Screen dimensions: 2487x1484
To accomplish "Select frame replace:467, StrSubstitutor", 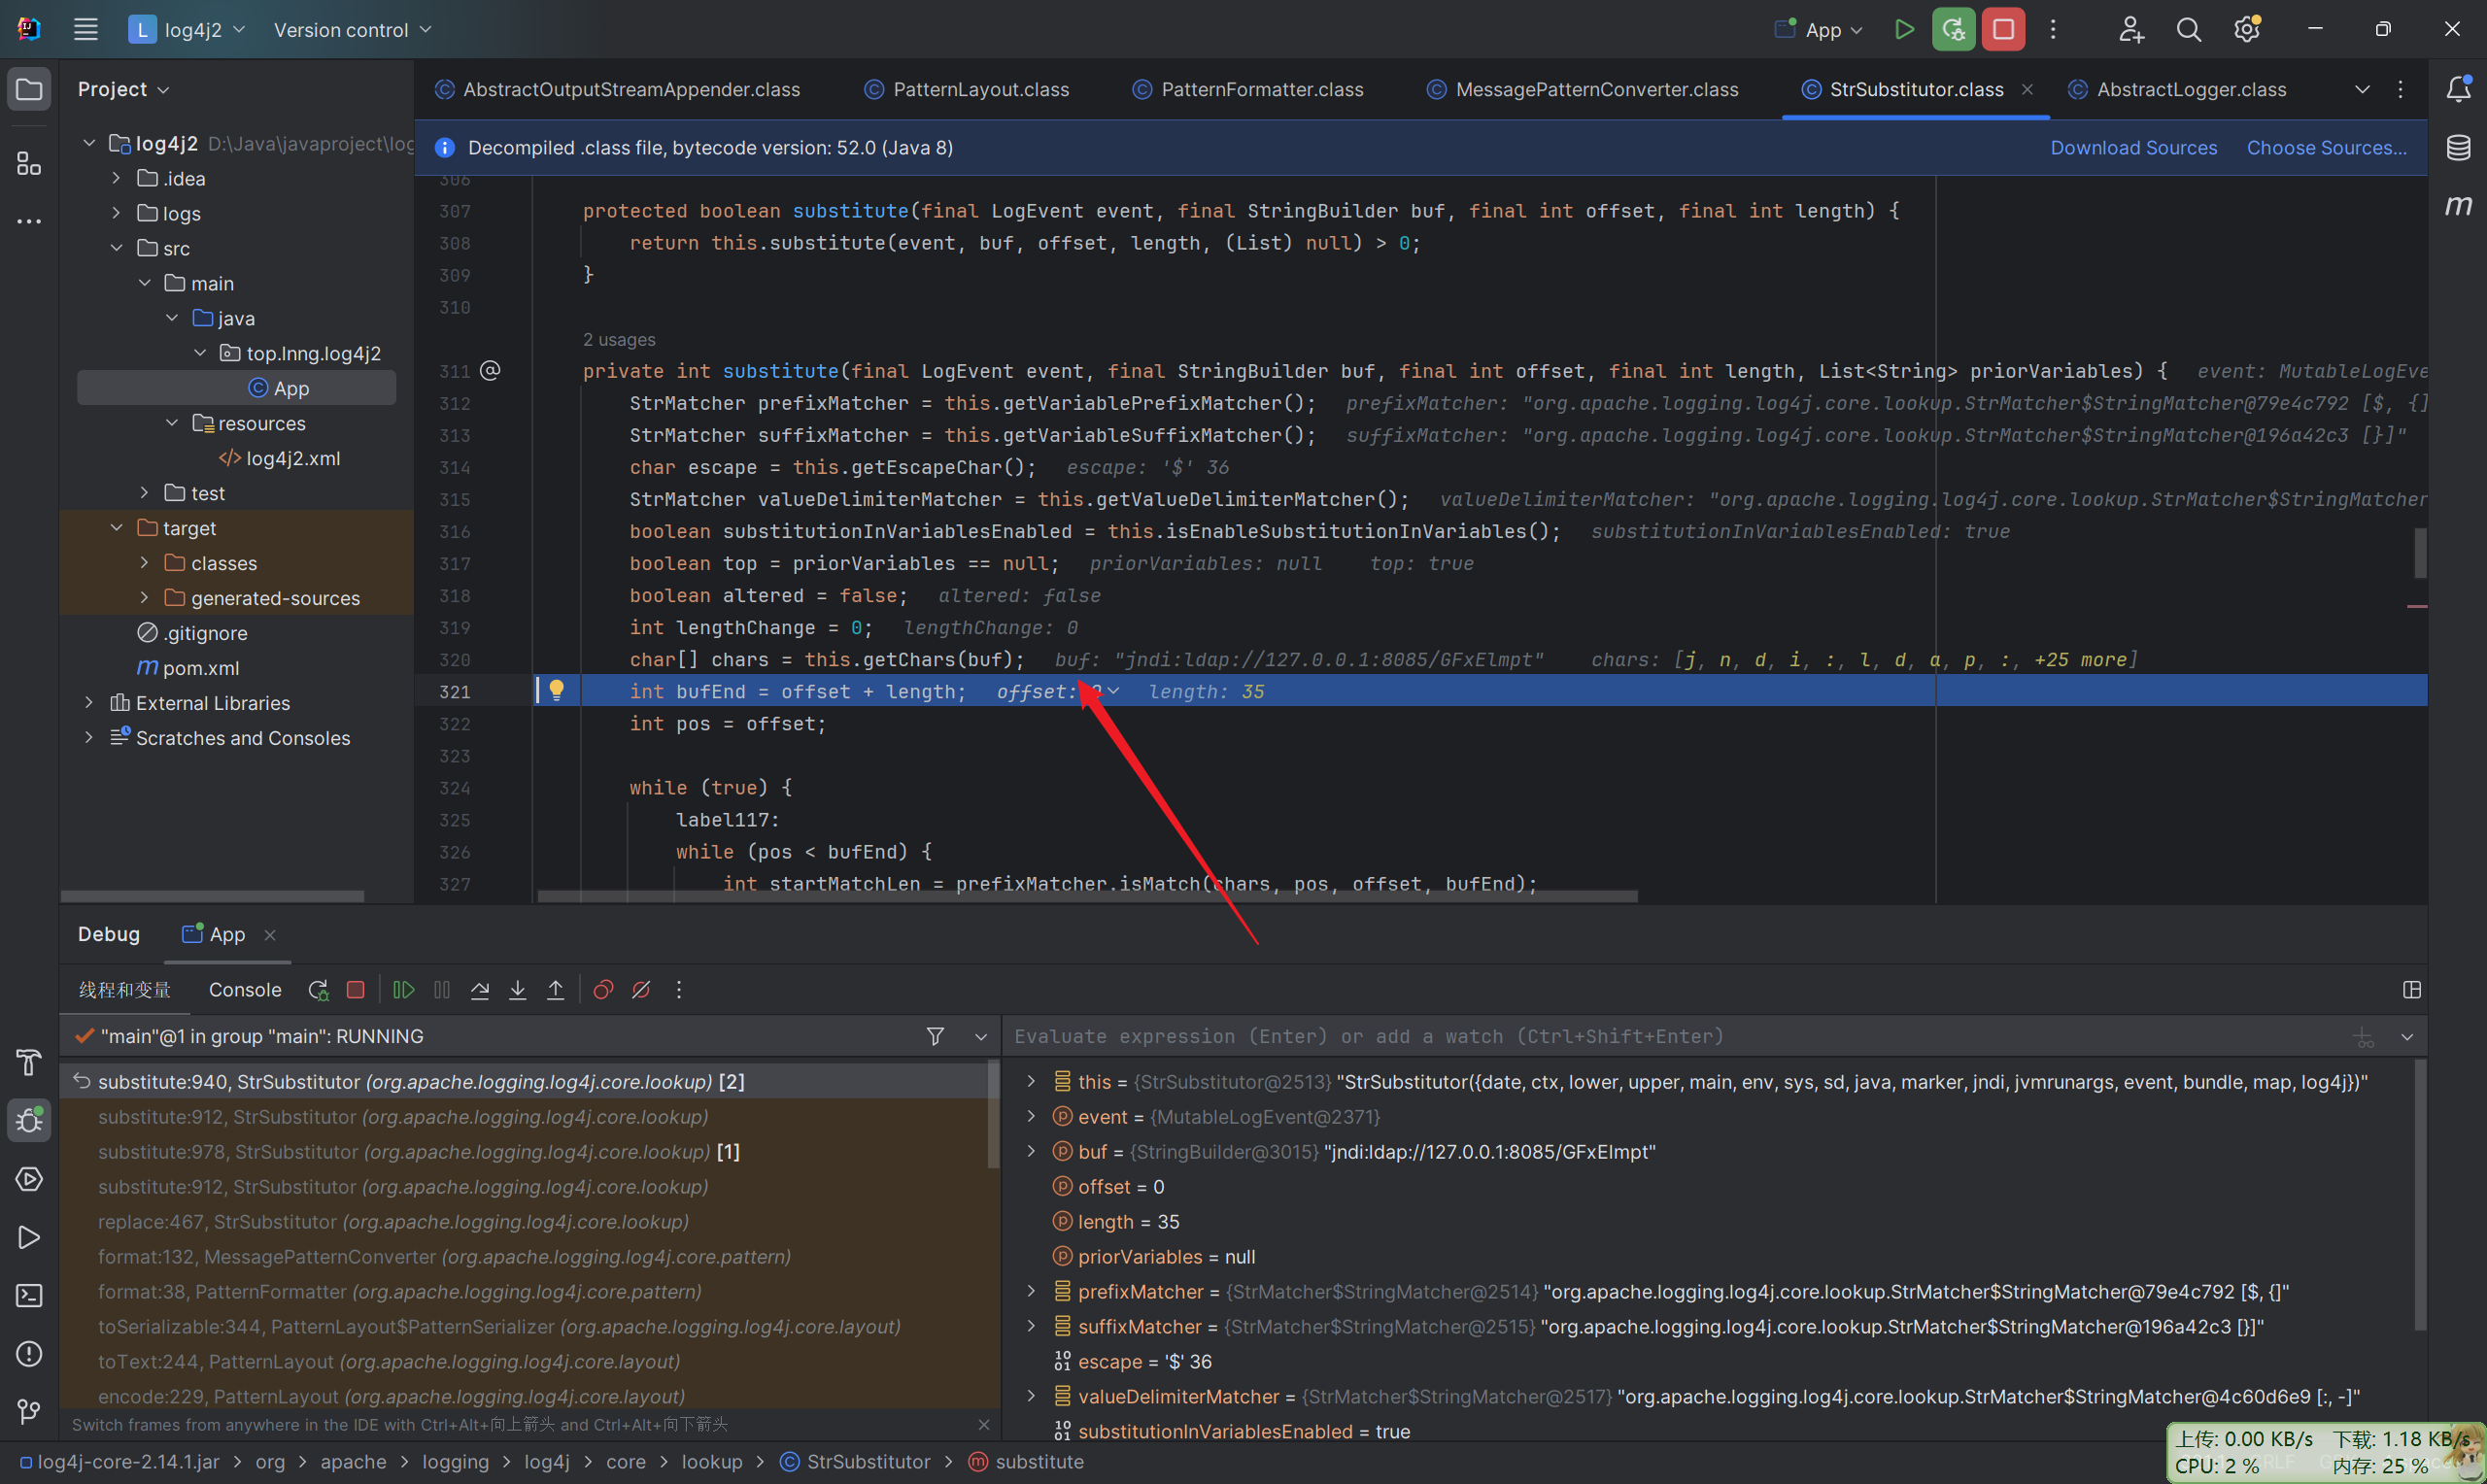I will point(393,1221).
